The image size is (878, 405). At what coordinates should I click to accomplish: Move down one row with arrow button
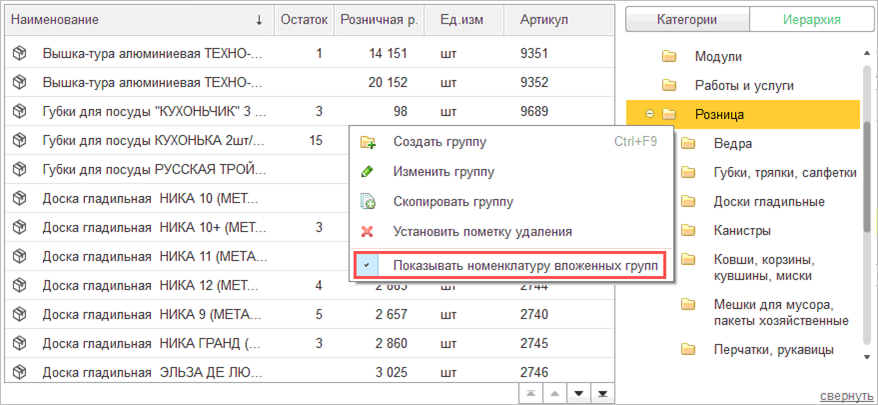point(578,393)
